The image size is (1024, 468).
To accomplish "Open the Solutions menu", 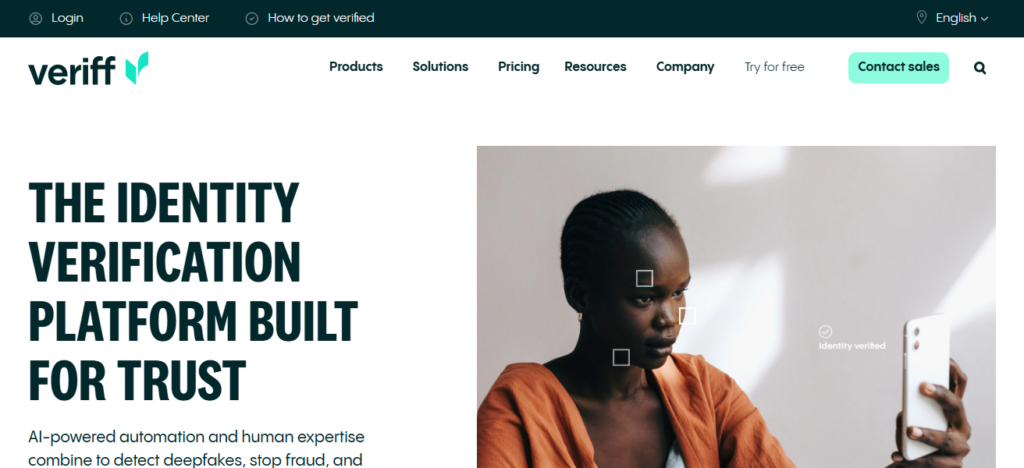I will coord(440,67).
